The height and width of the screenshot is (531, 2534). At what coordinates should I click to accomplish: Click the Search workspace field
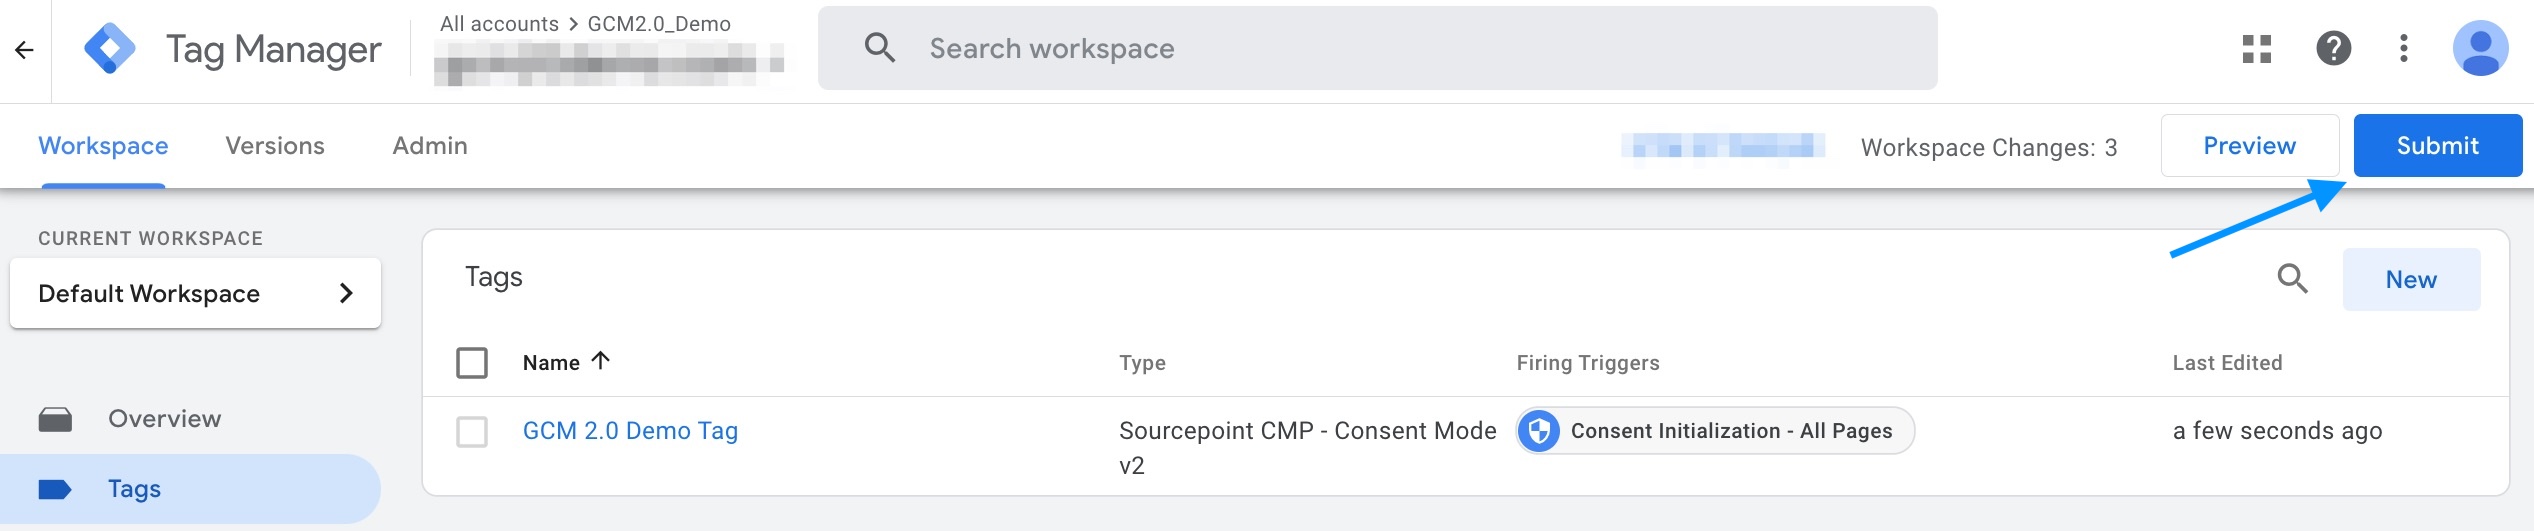(x=1377, y=48)
